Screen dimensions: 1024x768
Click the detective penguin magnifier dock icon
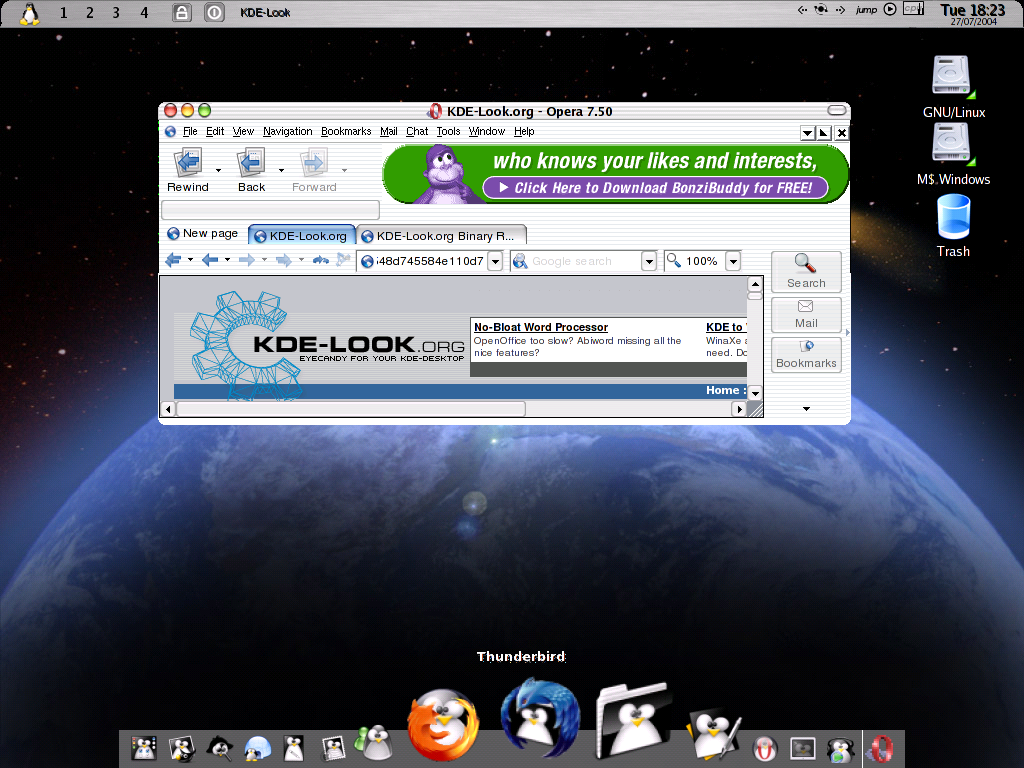(219, 748)
